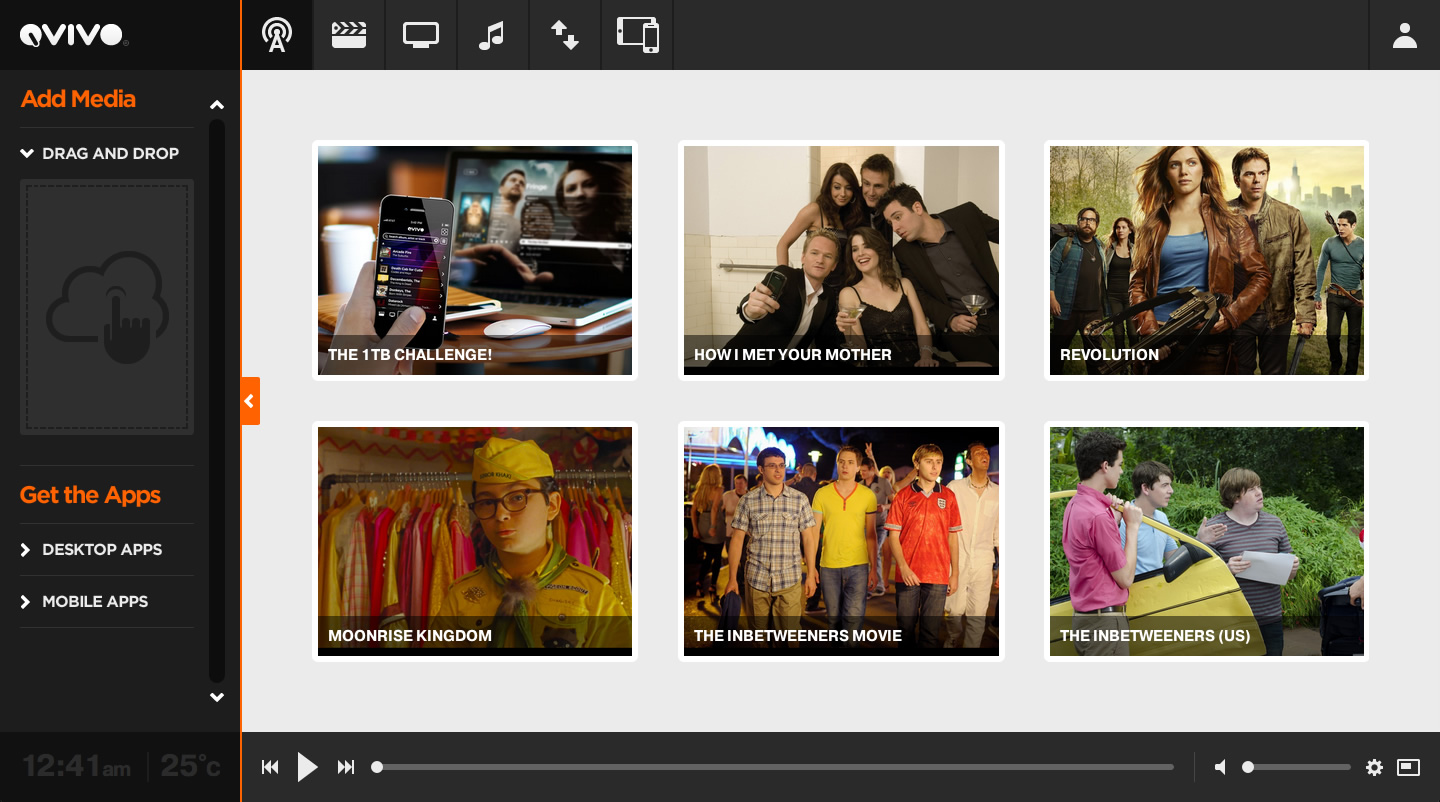
Task: Open the transfers up-down arrows icon
Action: (565, 35)
